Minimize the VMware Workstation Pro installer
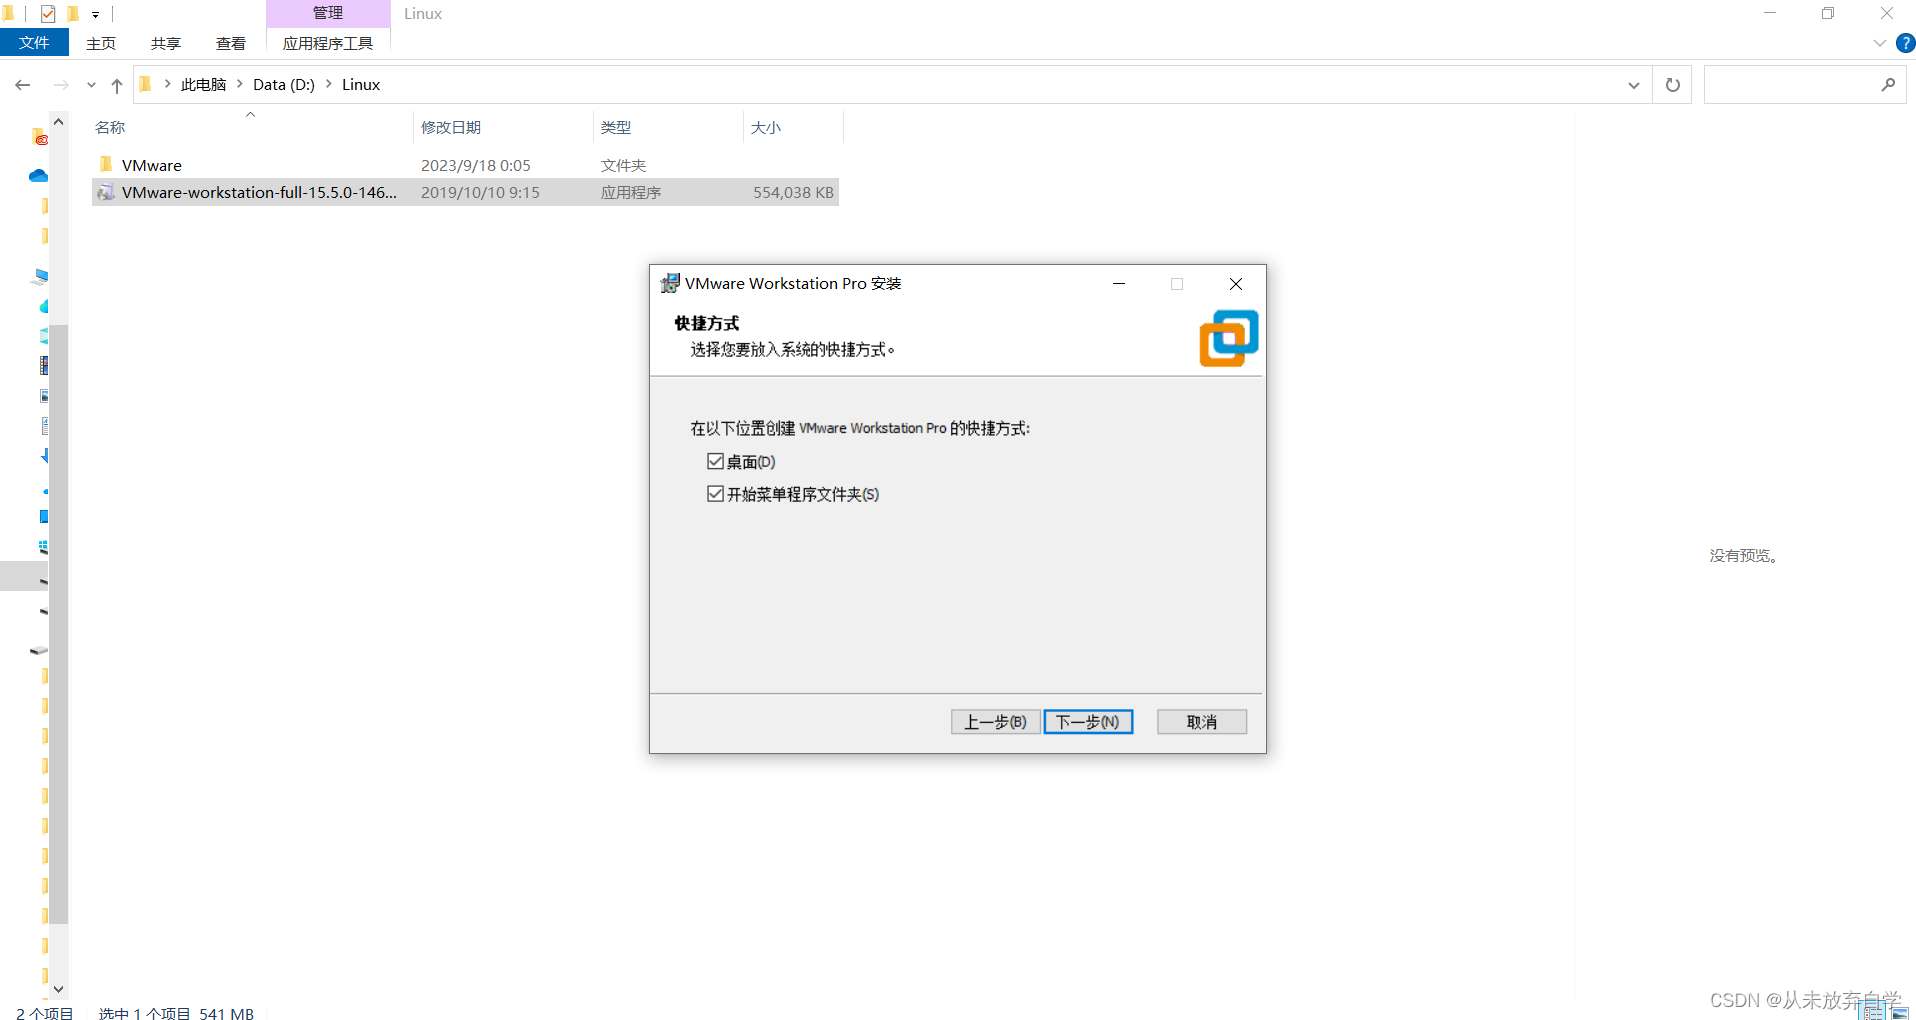Viewport: 1916px width, 1020px height. (1119, 284)
